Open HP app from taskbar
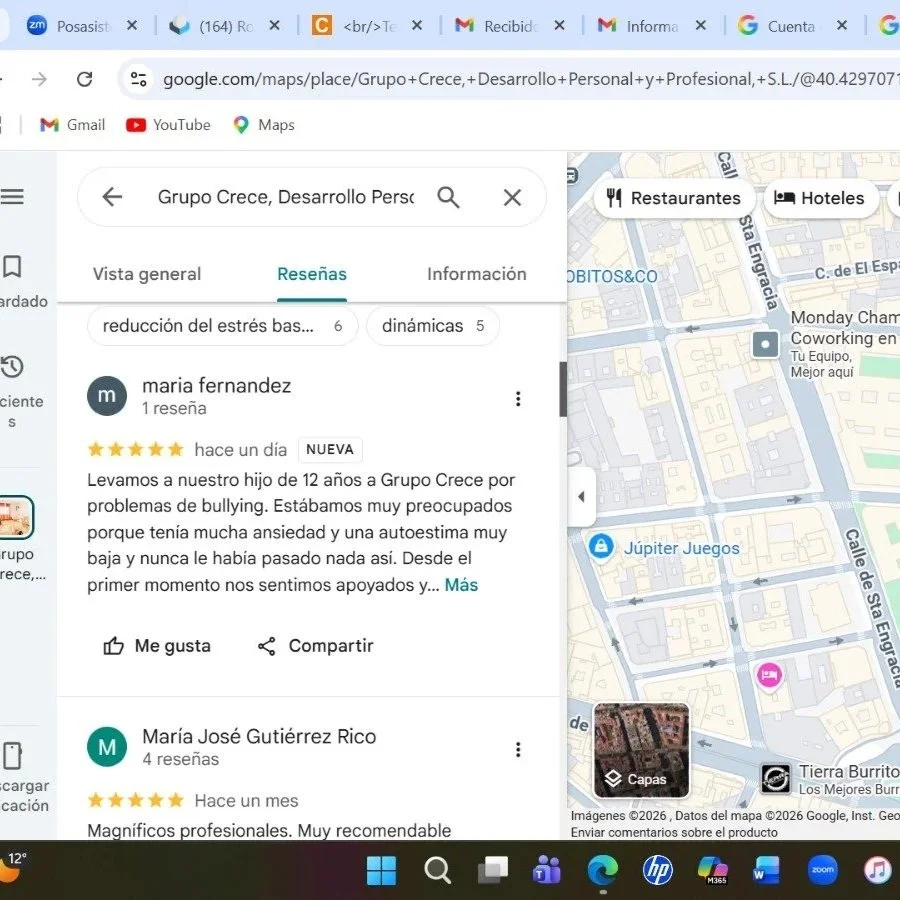This screenshot has height=900, width=900. [x=658, y=870]
